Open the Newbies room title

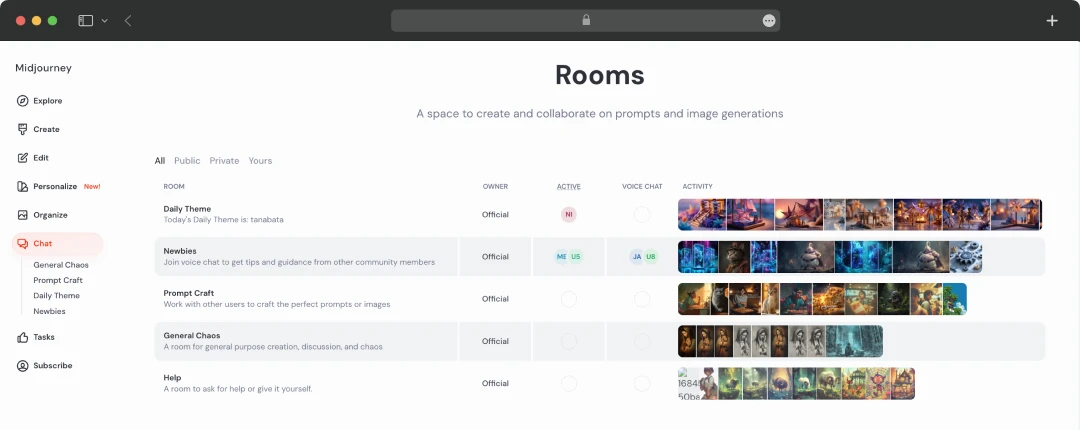coord(180,251)
